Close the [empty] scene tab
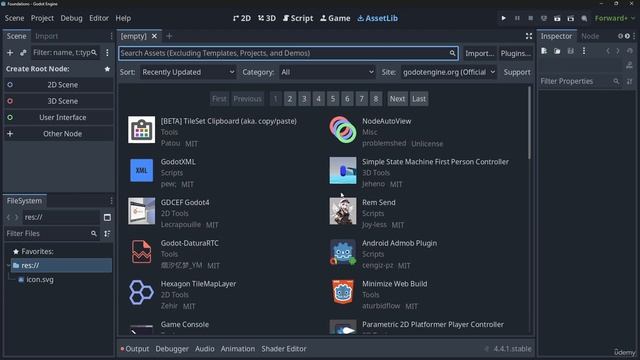 [x=154, y=36]
